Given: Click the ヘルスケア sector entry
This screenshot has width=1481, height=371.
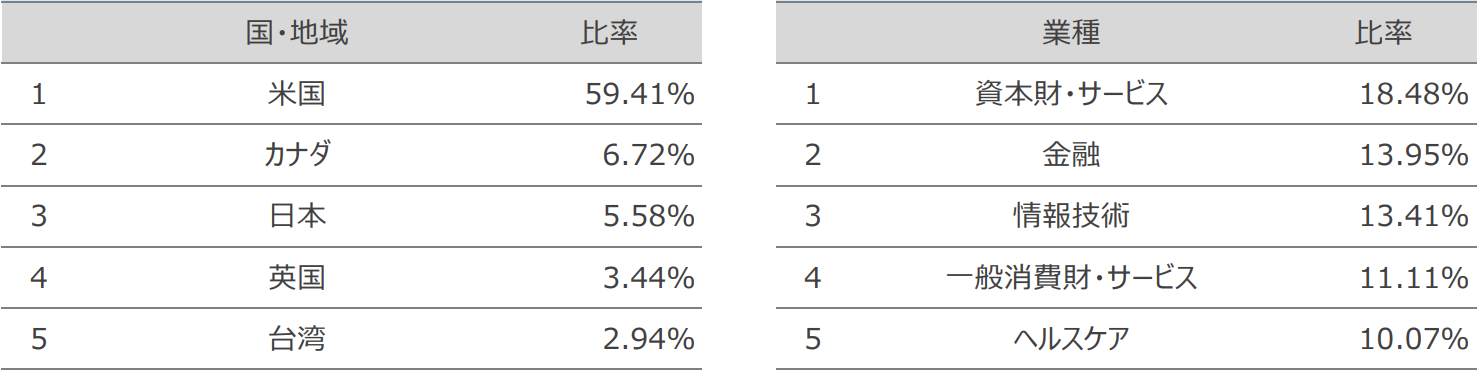Looking at the screenshot, I should (x=1071, y=338).
